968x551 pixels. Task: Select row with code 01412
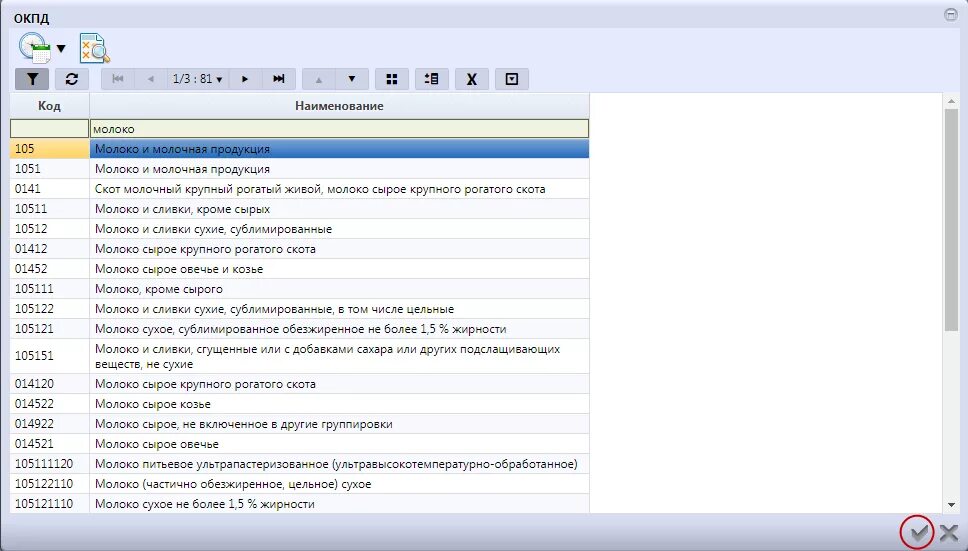(299, 249)
